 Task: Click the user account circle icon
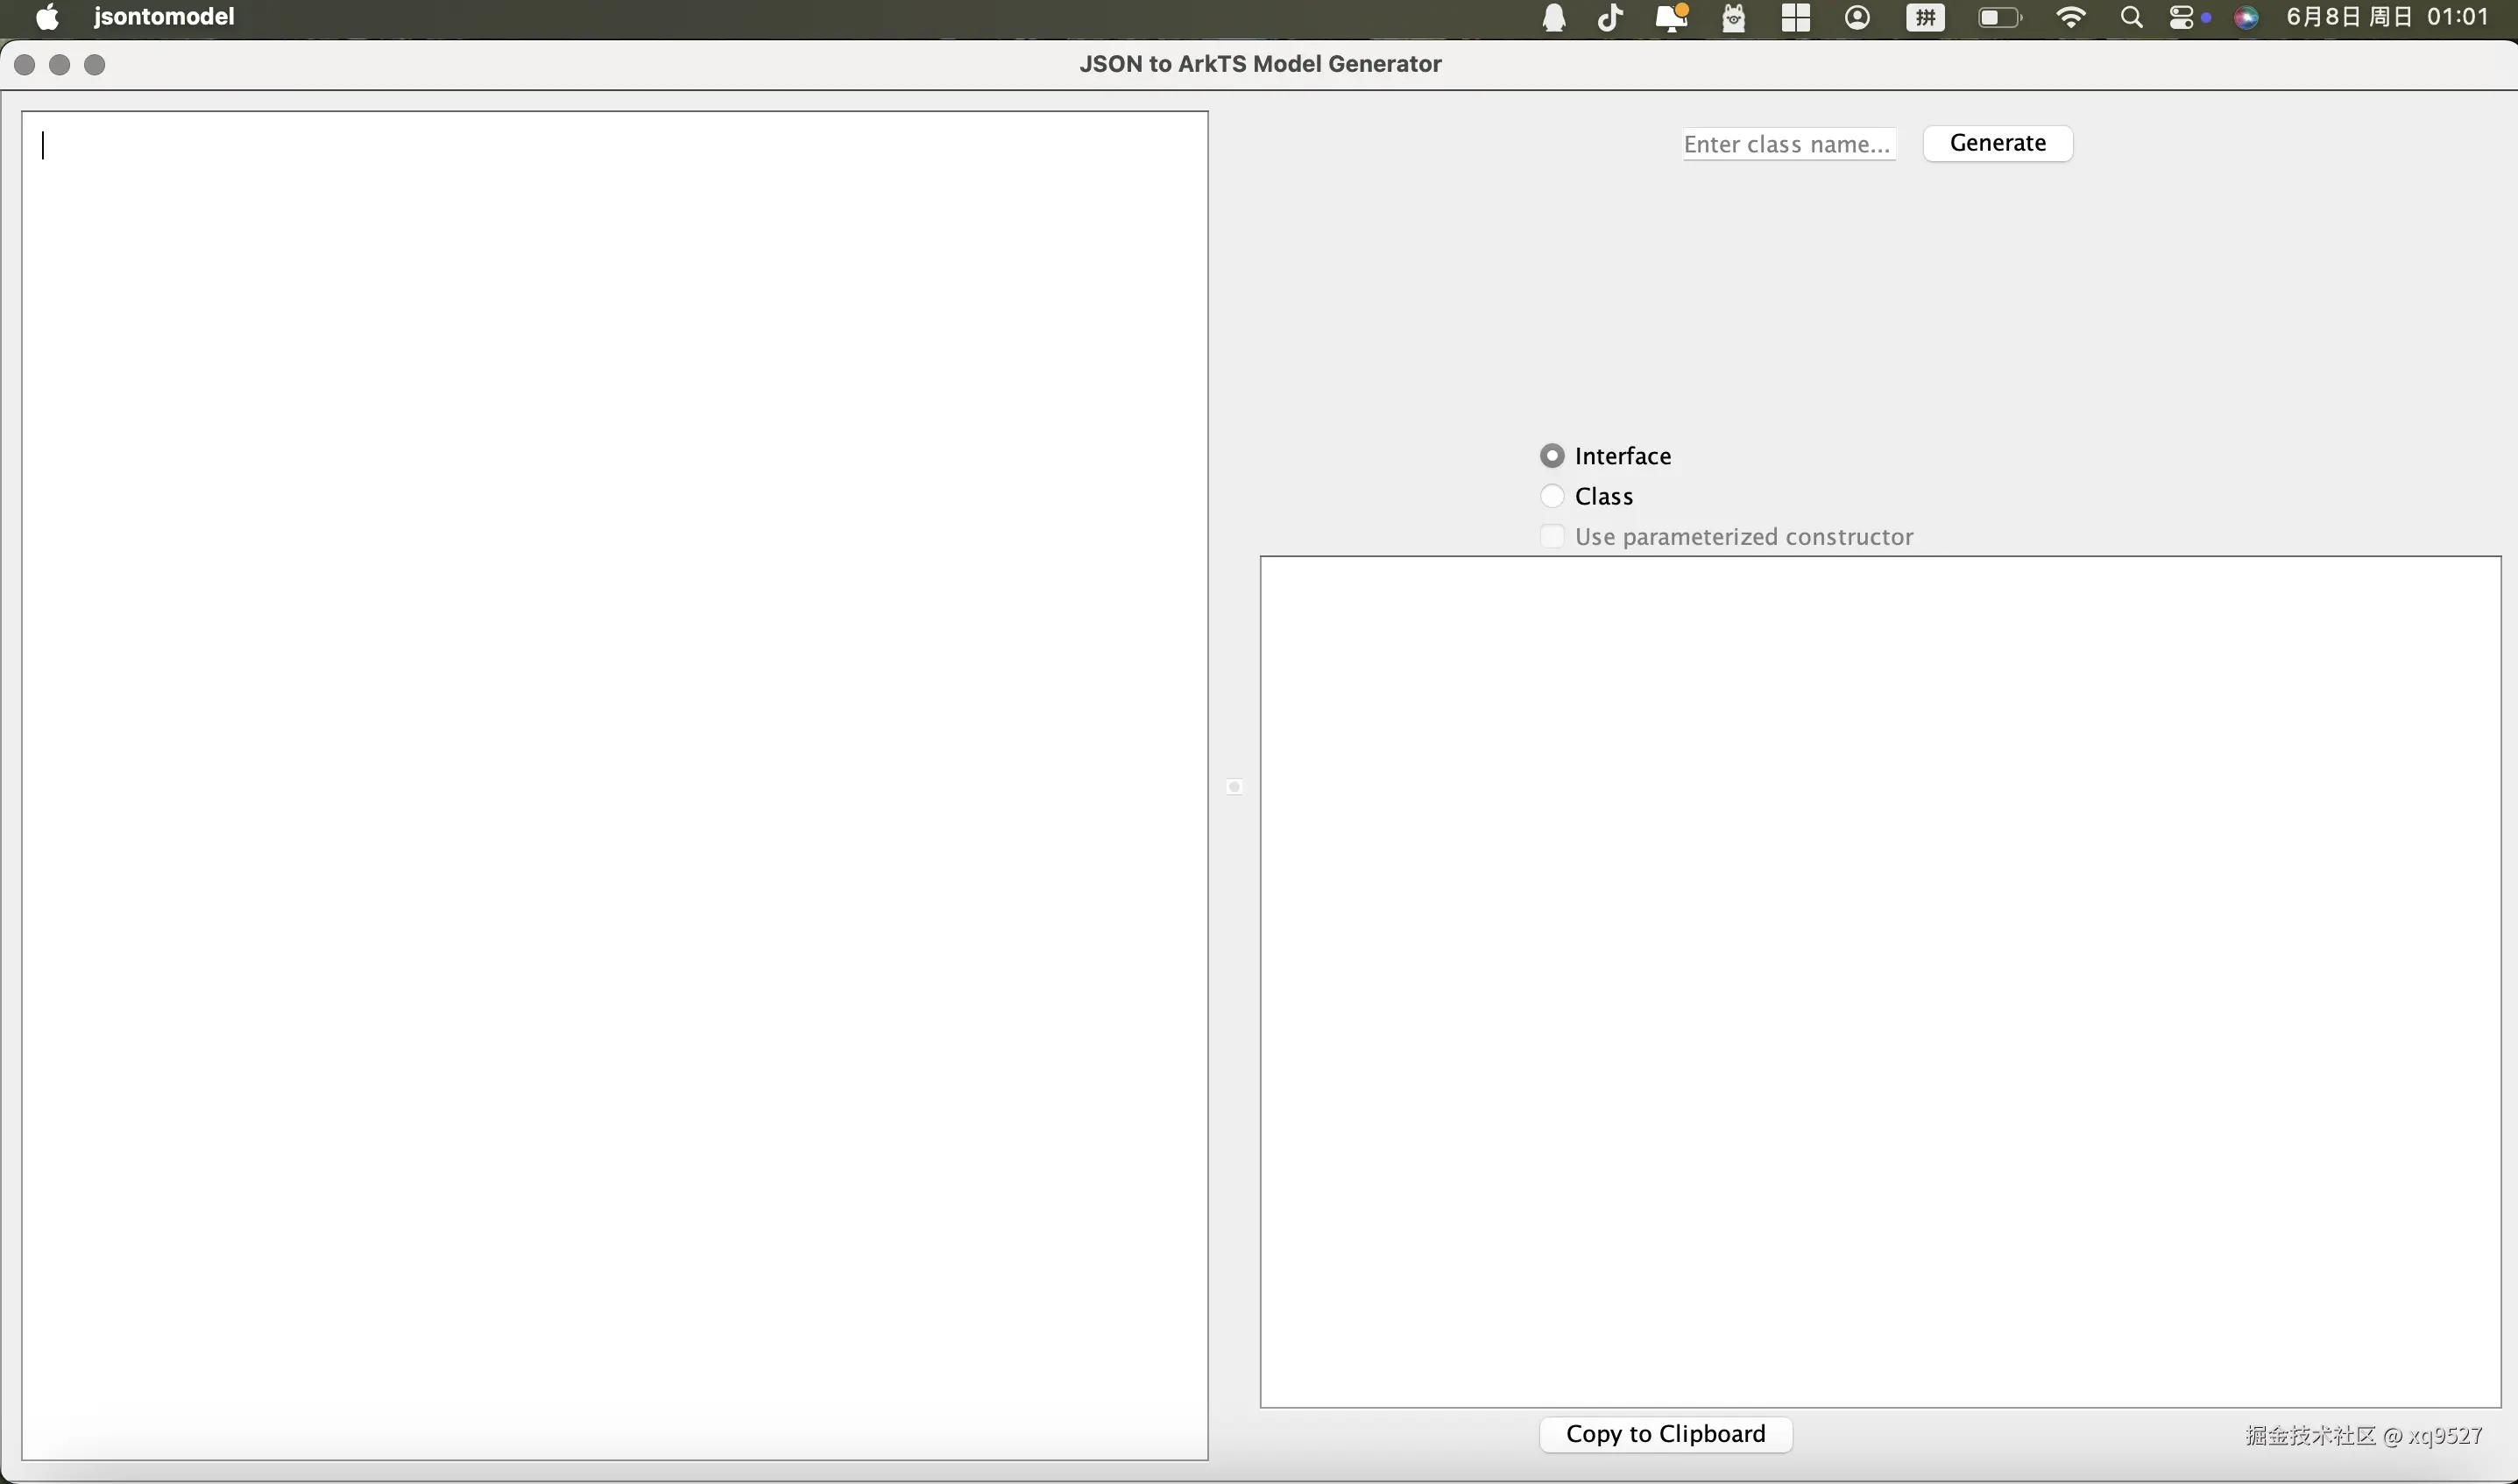coord(1857,18)
